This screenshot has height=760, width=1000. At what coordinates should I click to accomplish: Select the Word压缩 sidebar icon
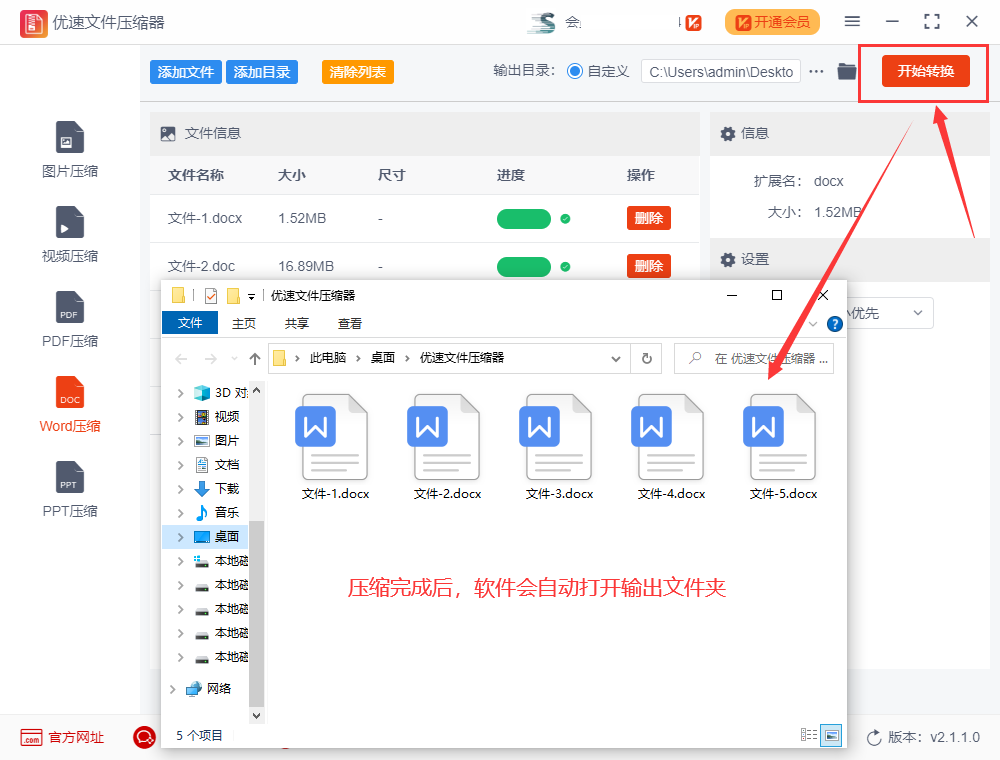70,392
